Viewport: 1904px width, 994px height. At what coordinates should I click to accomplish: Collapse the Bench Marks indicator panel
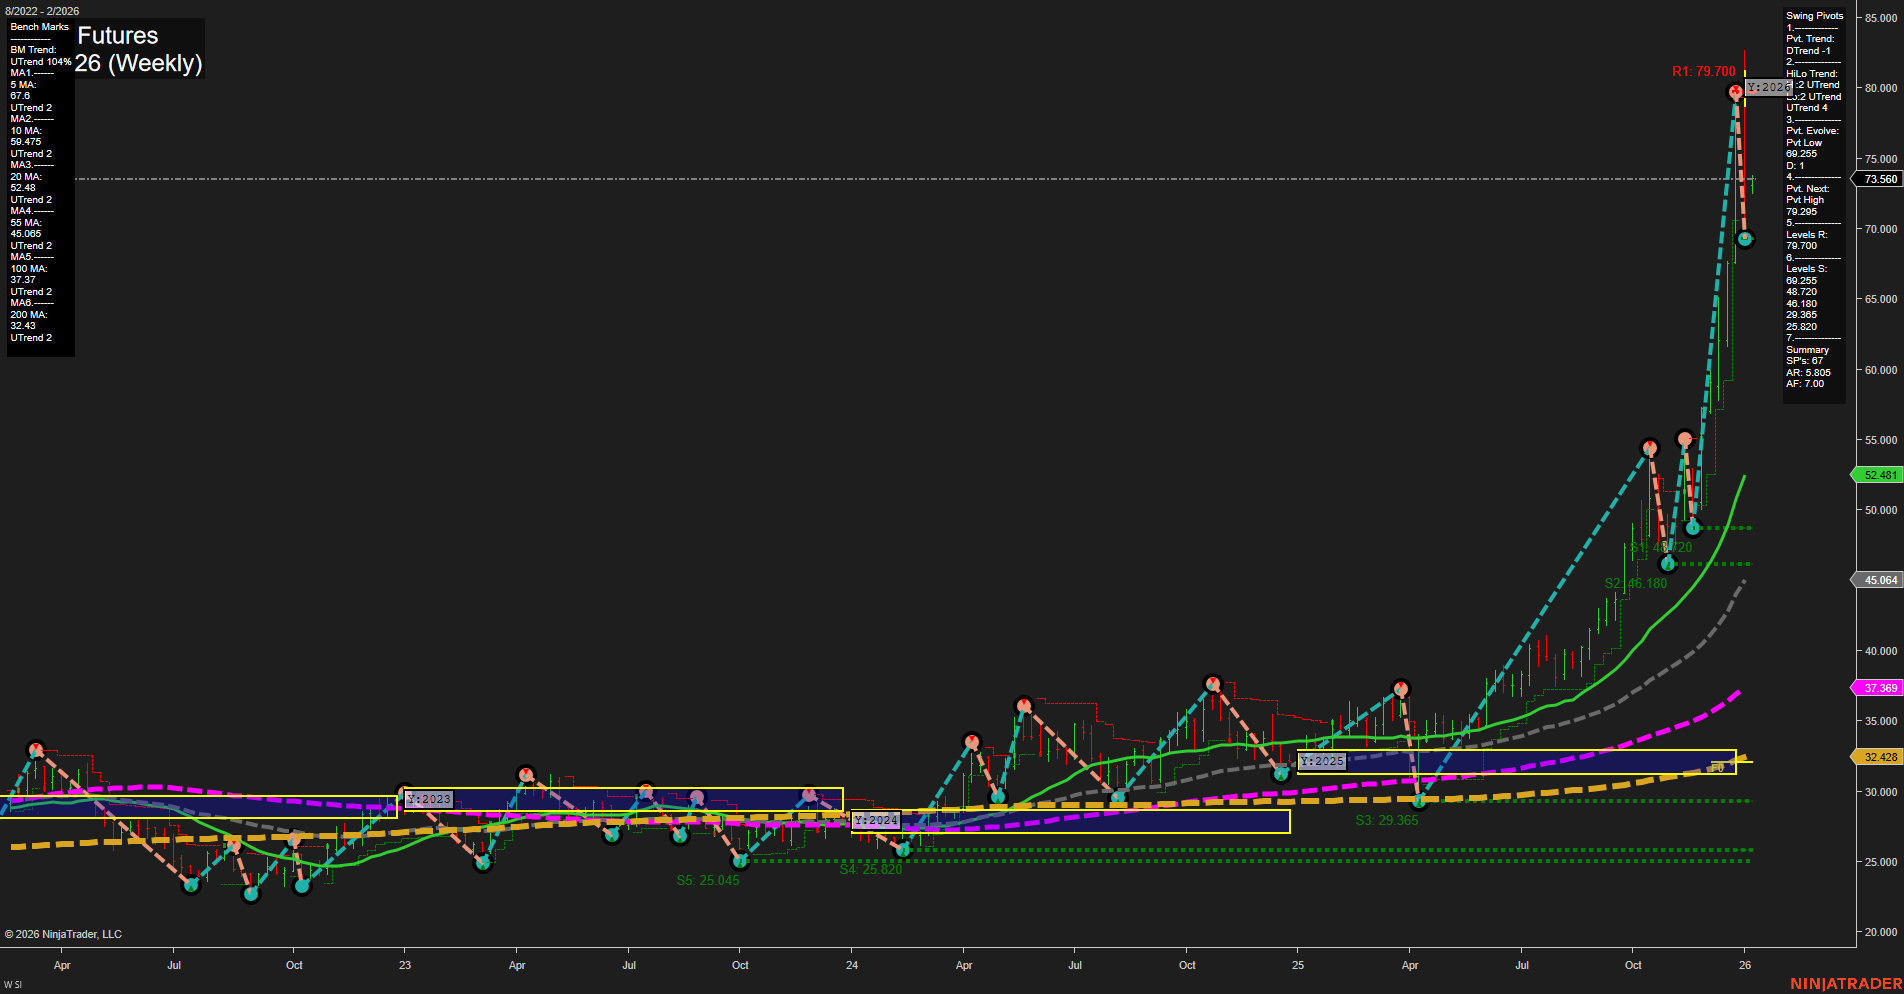(x=38, y=27)
